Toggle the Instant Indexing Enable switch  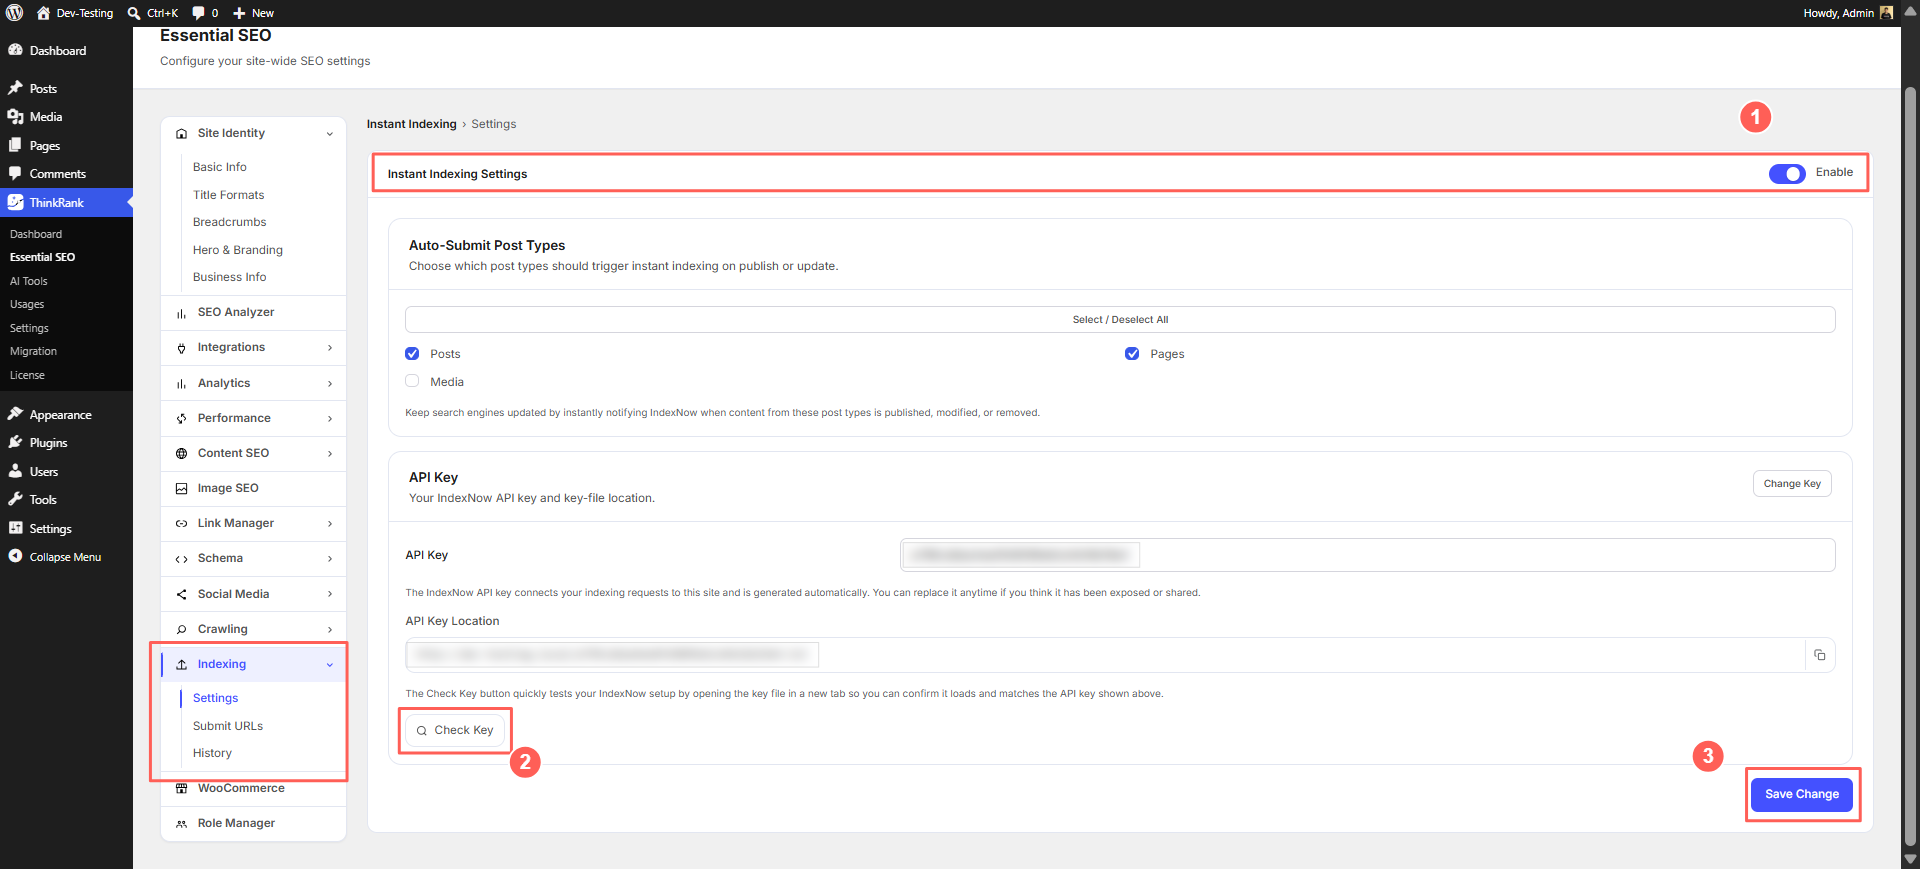[x=1786, y=173]
